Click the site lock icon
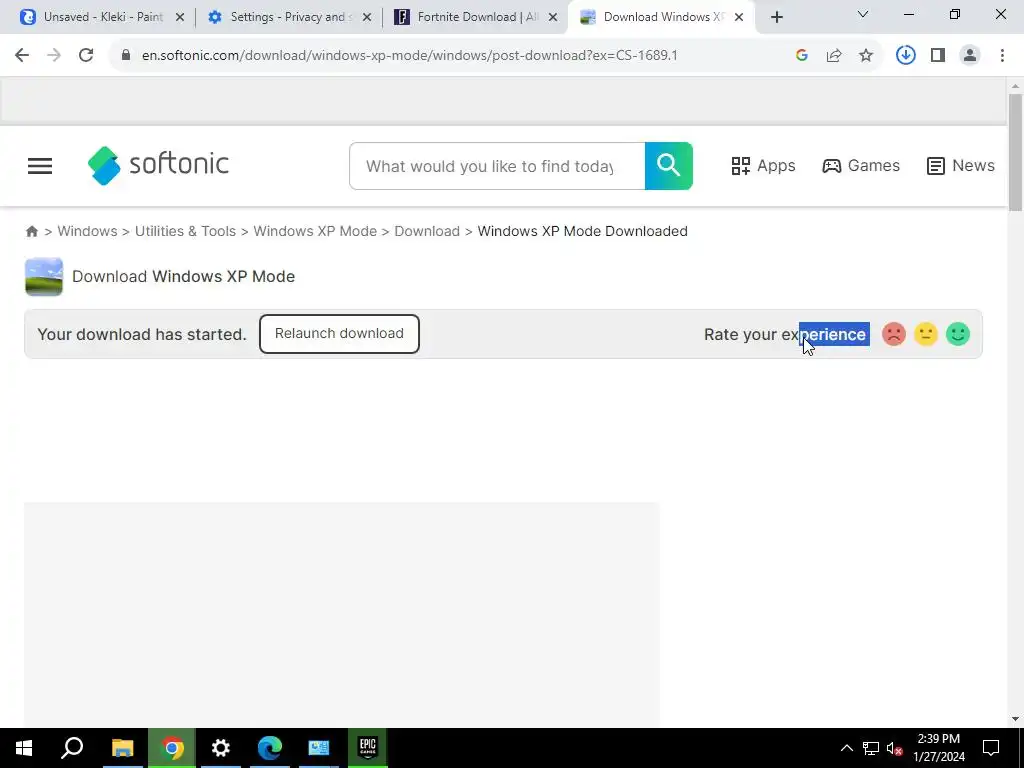This screenshot has height=768, width=1024. click(126, 56)
